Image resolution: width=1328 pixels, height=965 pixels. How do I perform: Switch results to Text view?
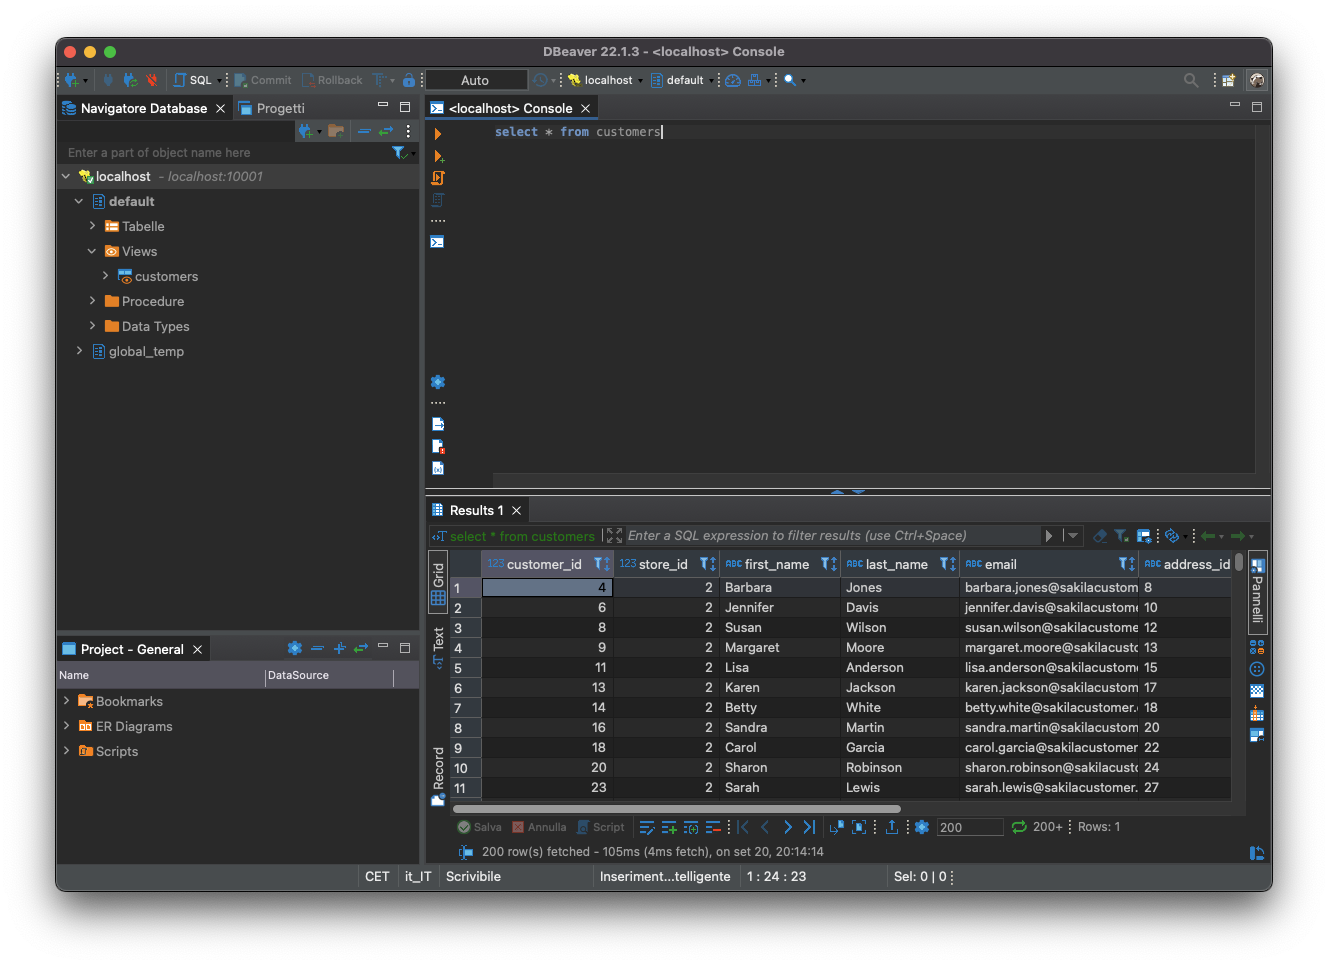point(438,647)
